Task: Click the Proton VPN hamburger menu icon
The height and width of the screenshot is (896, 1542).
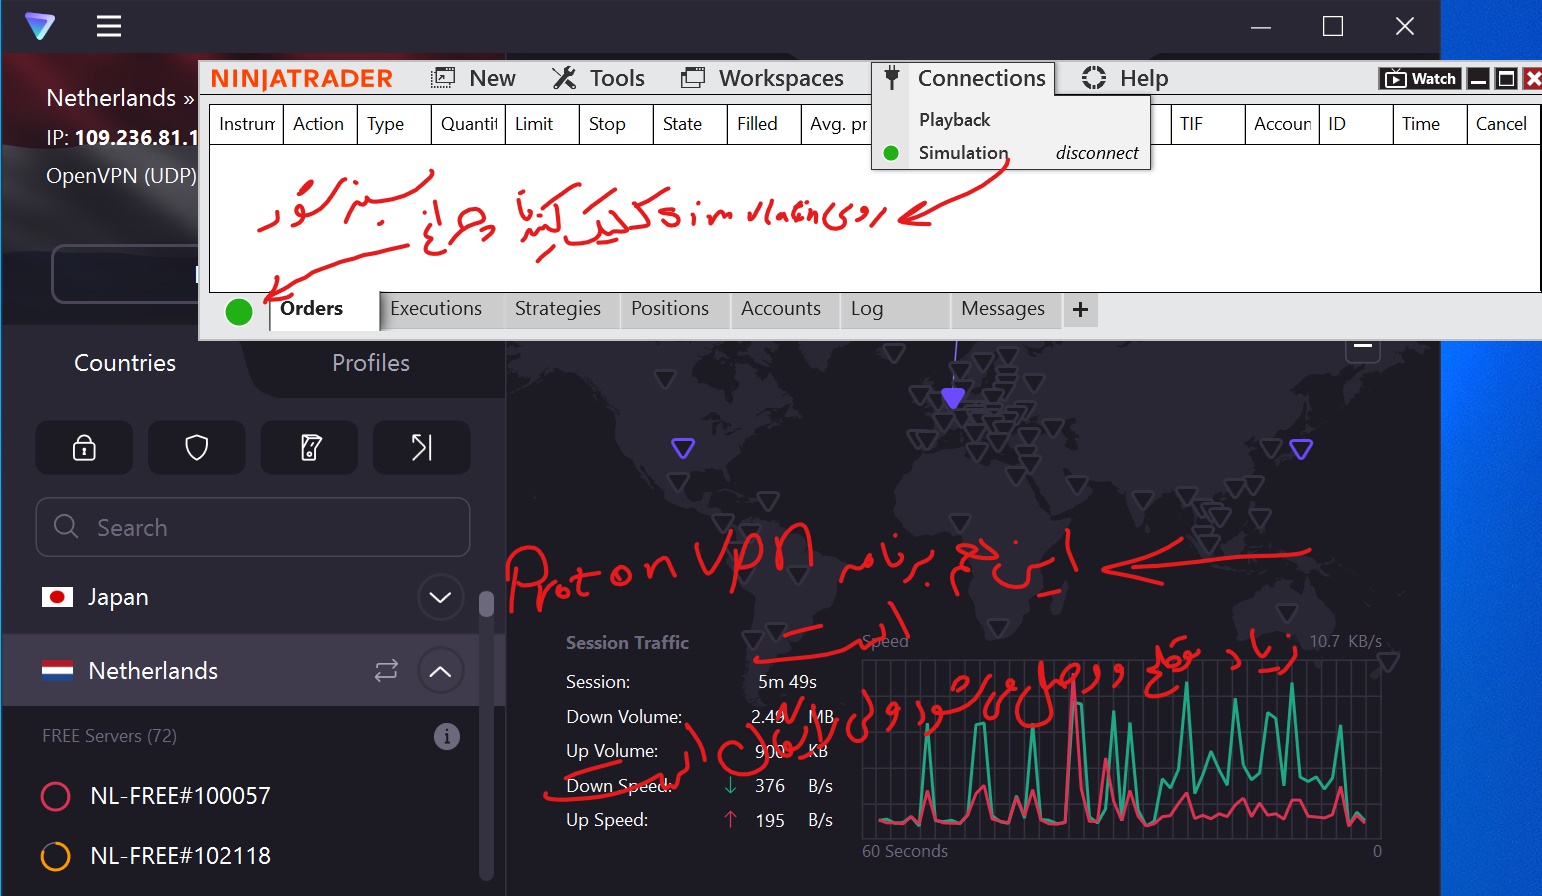Action: (109, 27)
